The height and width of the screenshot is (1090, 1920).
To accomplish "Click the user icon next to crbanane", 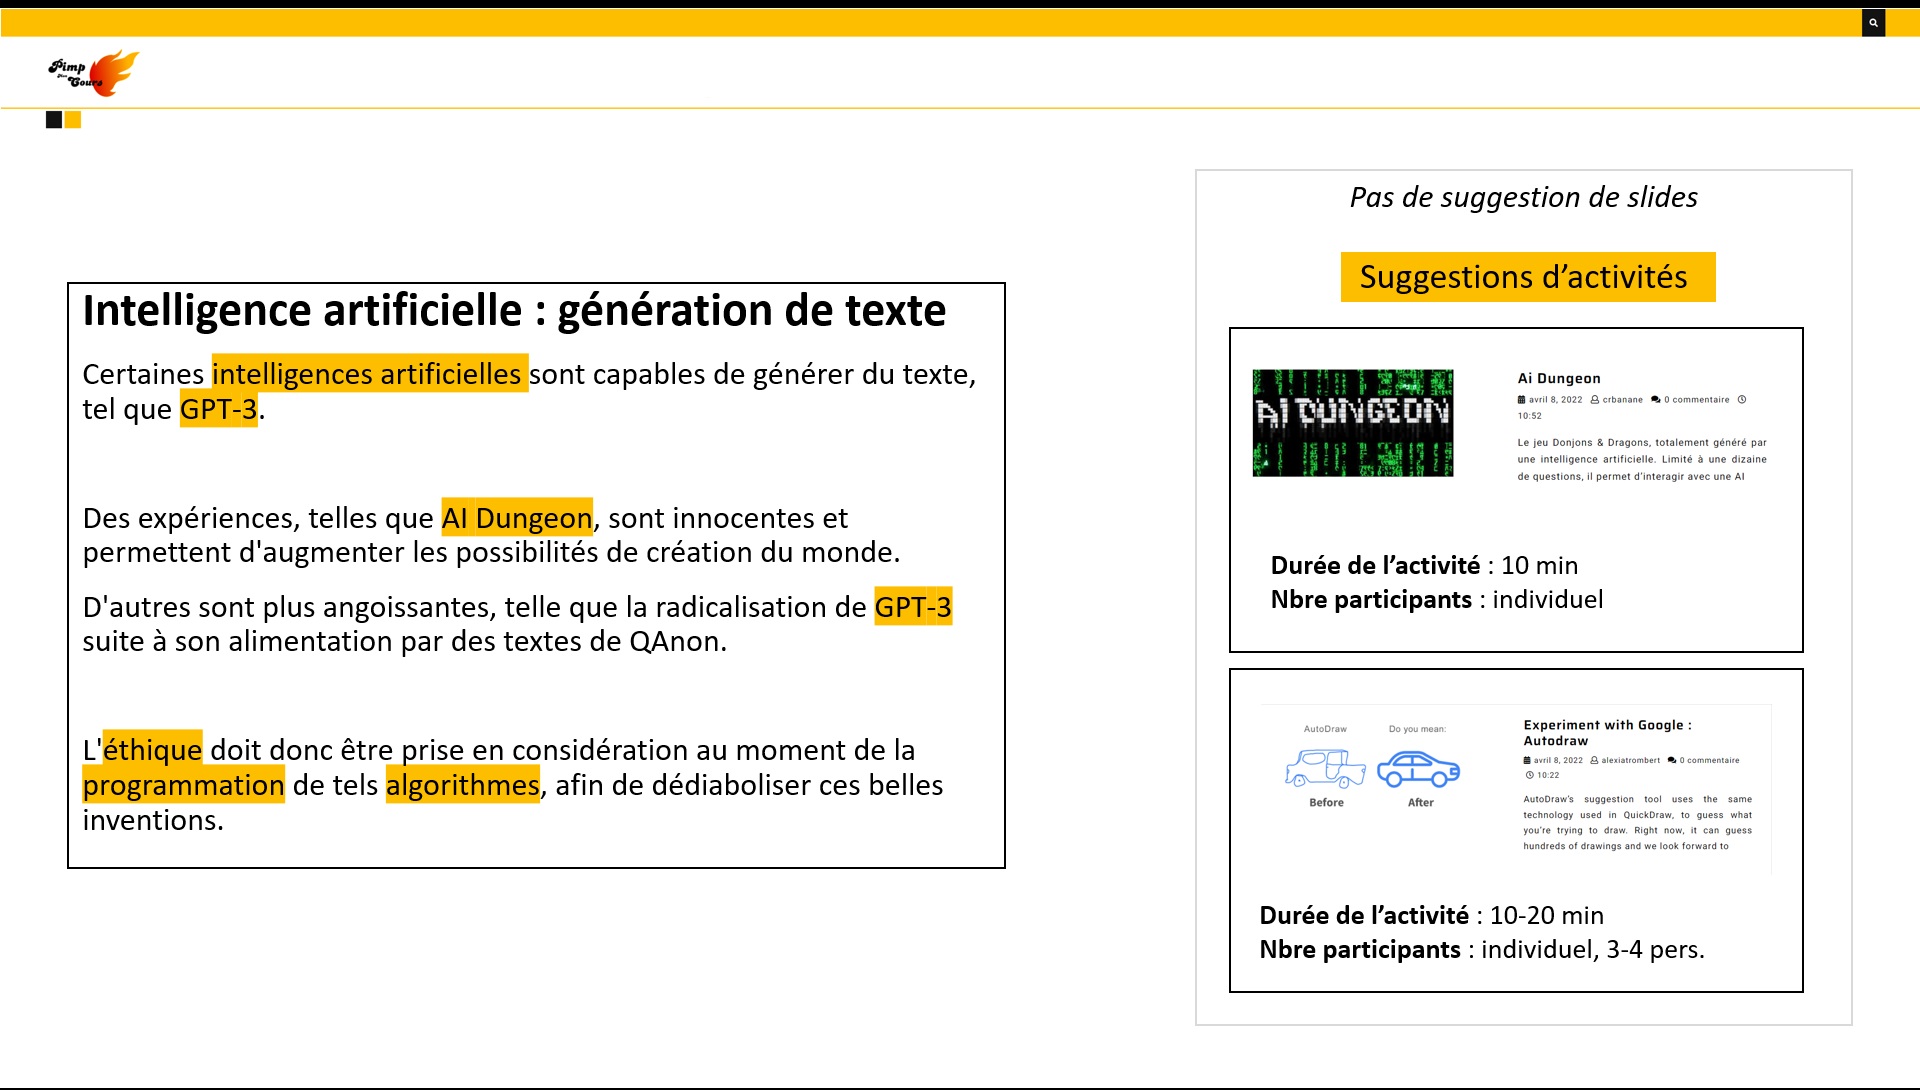I will pyautogui.click(x=1595, y=400).
